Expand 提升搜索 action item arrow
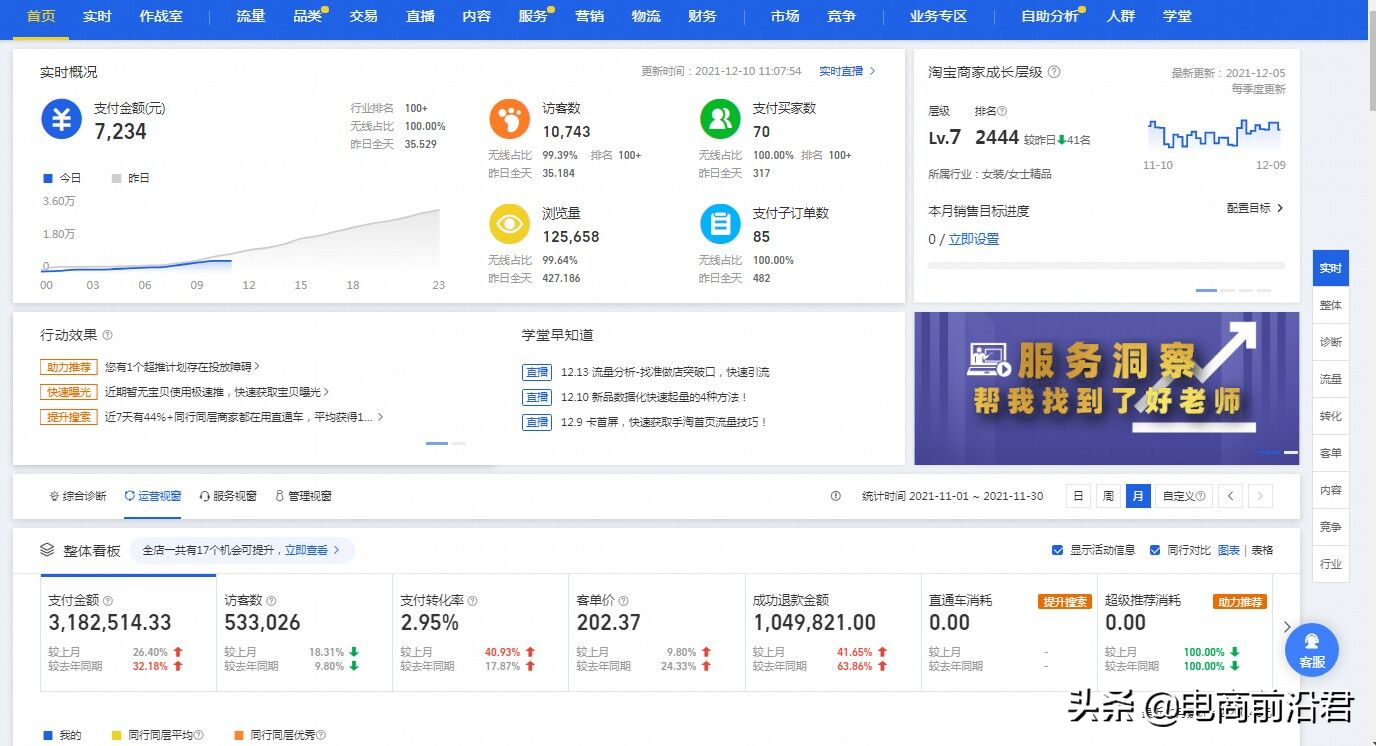 [380, 417]
